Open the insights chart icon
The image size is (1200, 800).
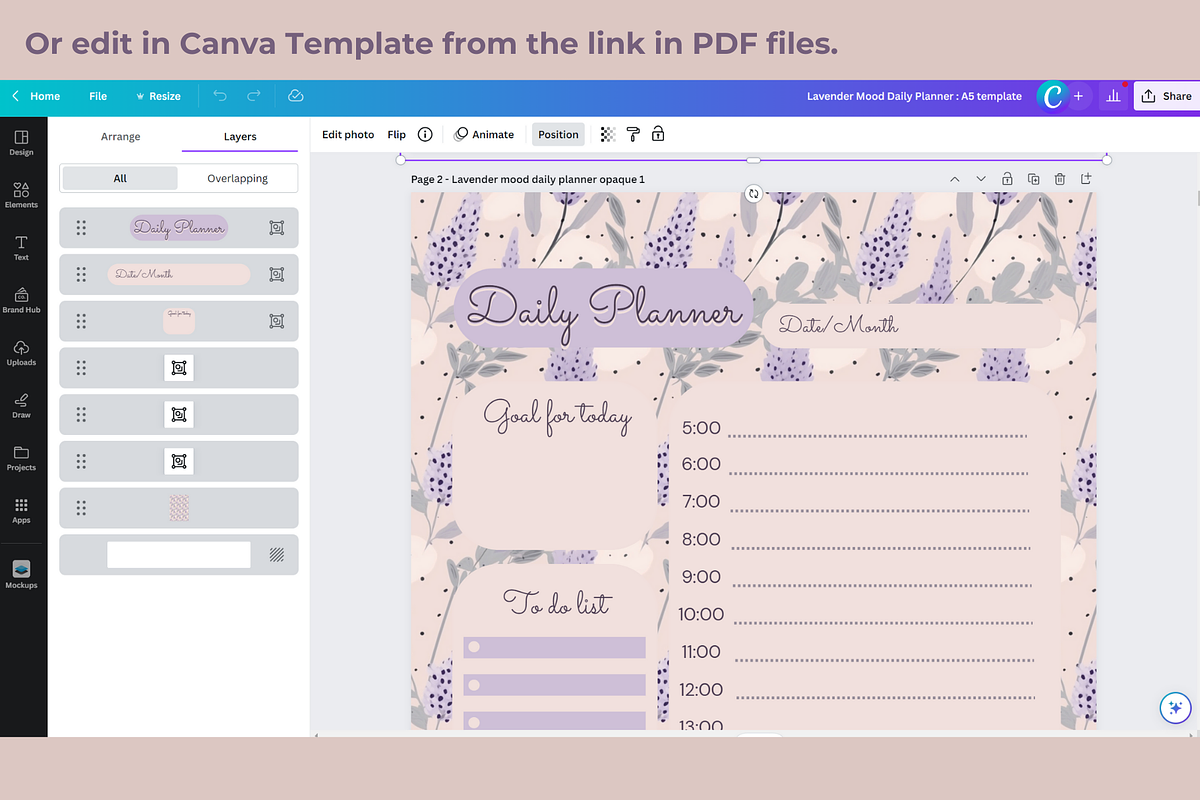(x=1112, y=96)
